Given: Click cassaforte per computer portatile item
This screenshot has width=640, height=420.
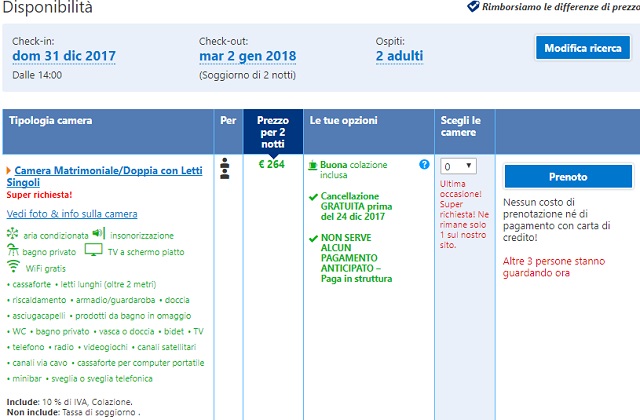Looking at the screenshot, I should tap(141, 363).
